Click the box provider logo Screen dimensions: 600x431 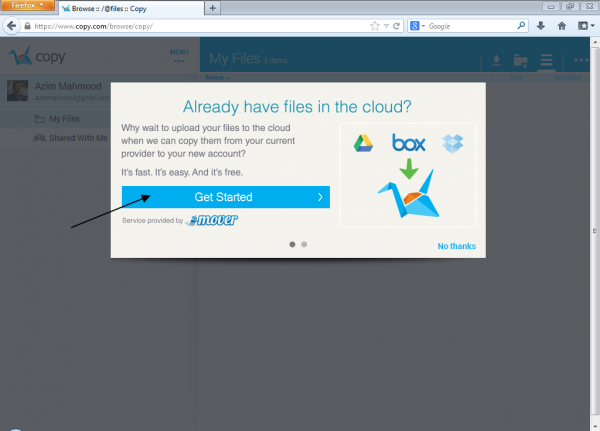pyautogui.click(x=408, y=142)
